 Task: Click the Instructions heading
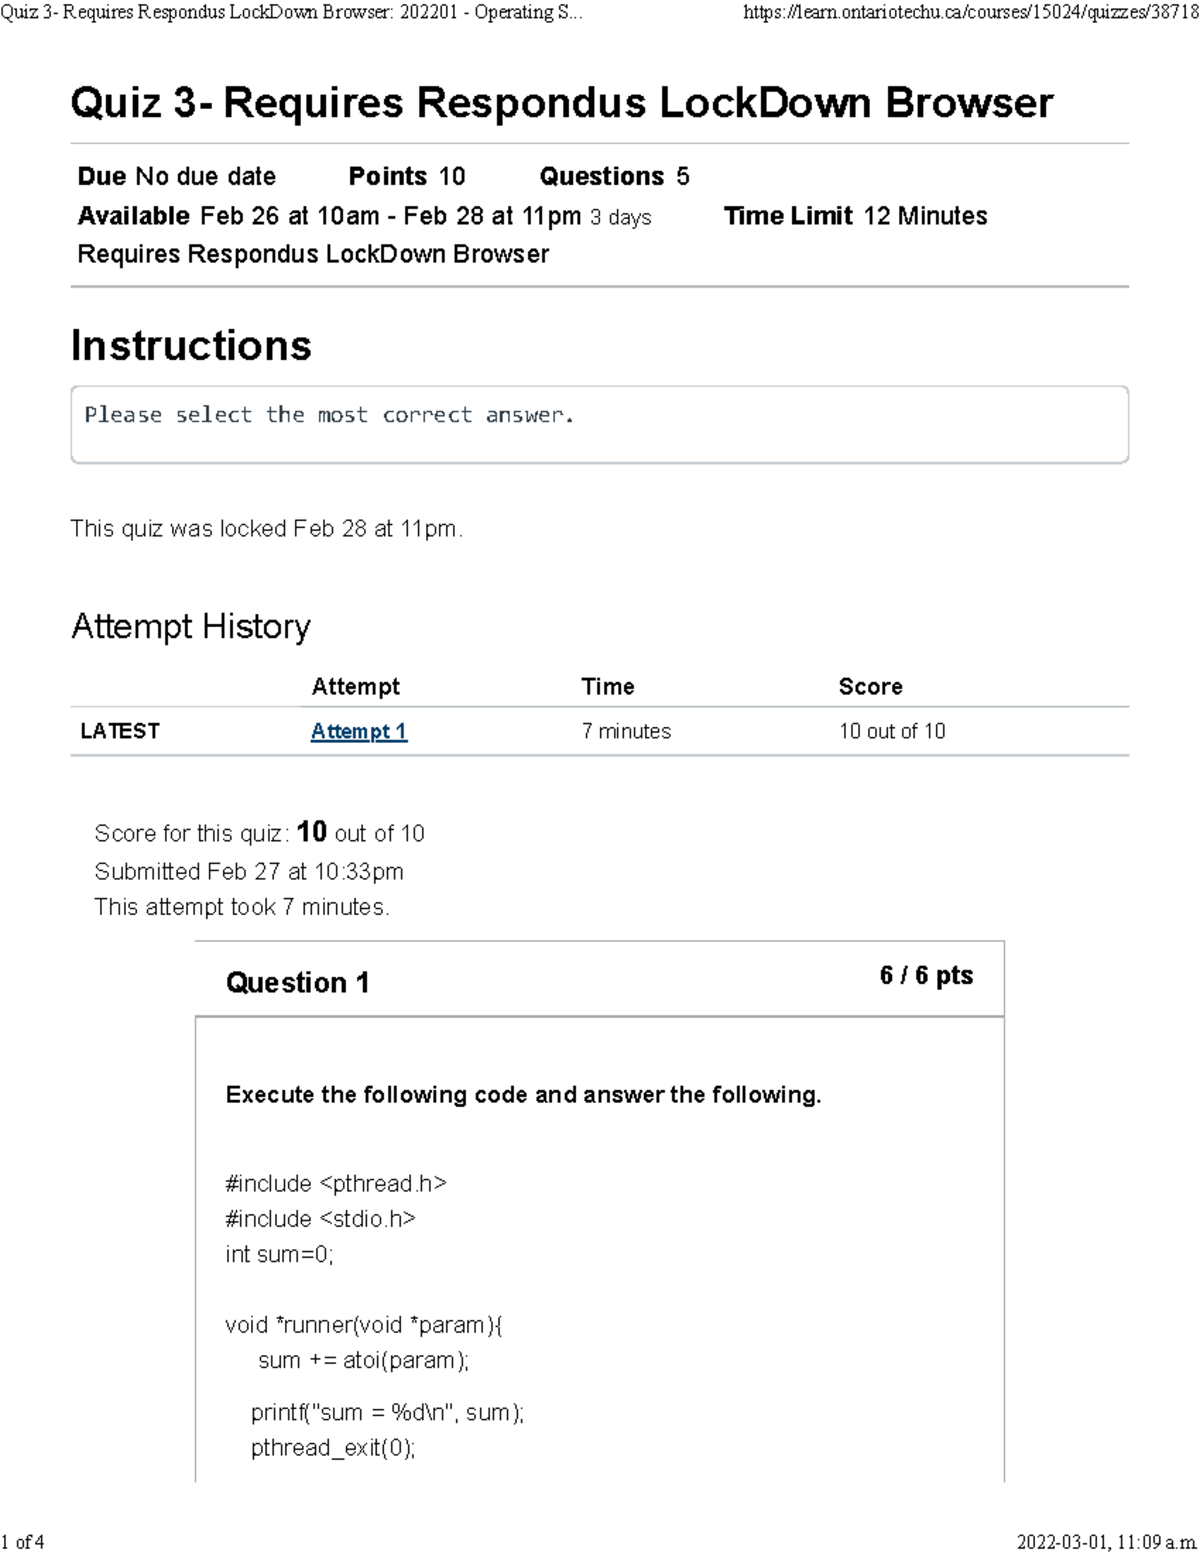pos(191,345)
